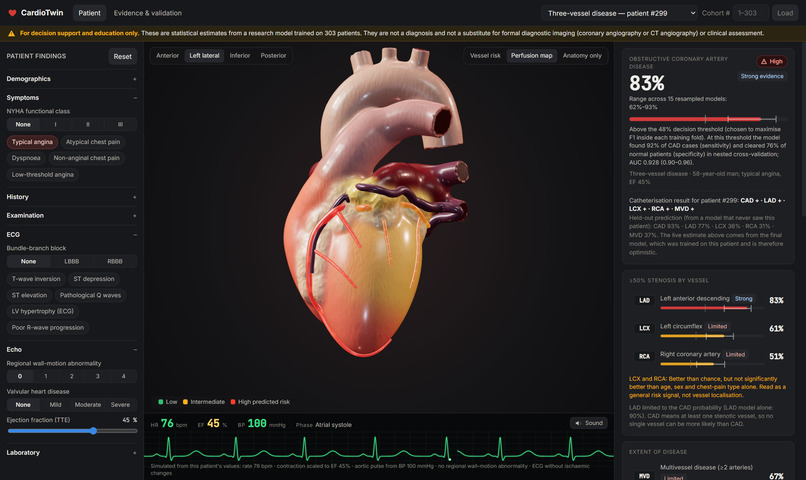Select LBBB bundle-branch block
The height and width of the screenshot is (480, 806).
(x=71, y=262)
